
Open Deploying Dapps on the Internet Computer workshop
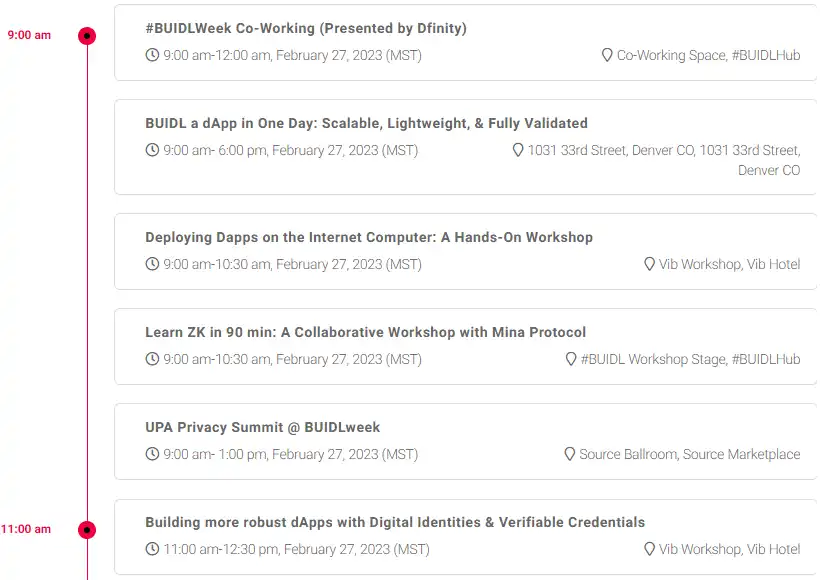pos(369,237)
